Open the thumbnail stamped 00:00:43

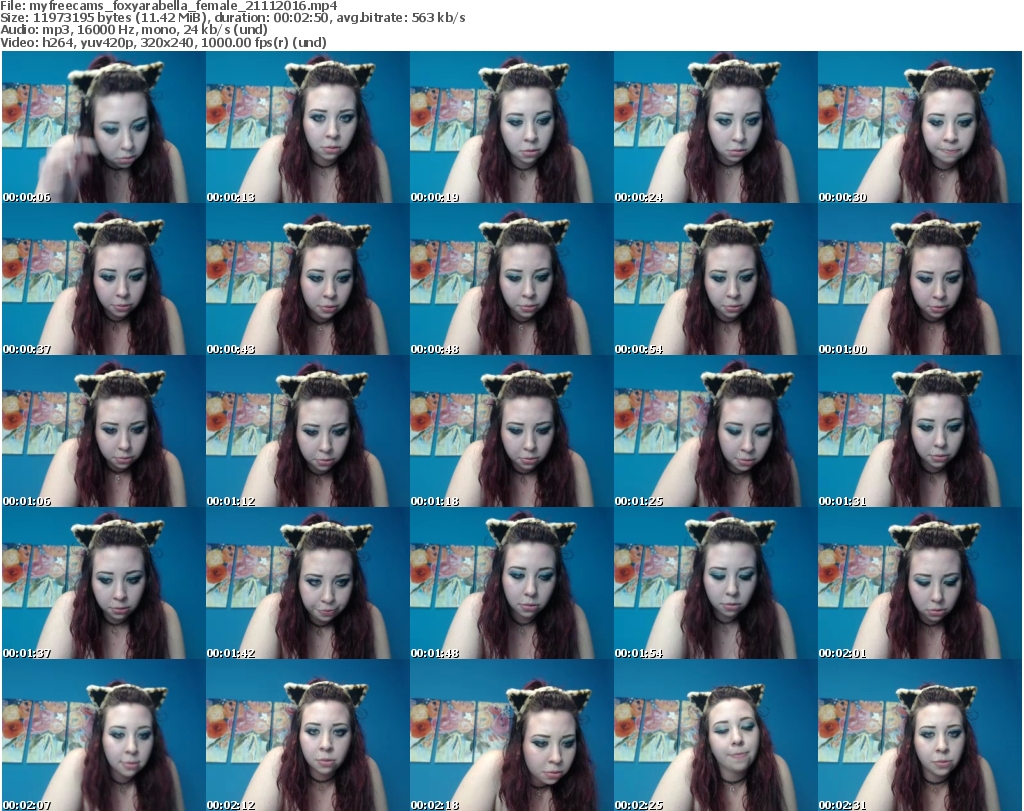pos(308,279)
